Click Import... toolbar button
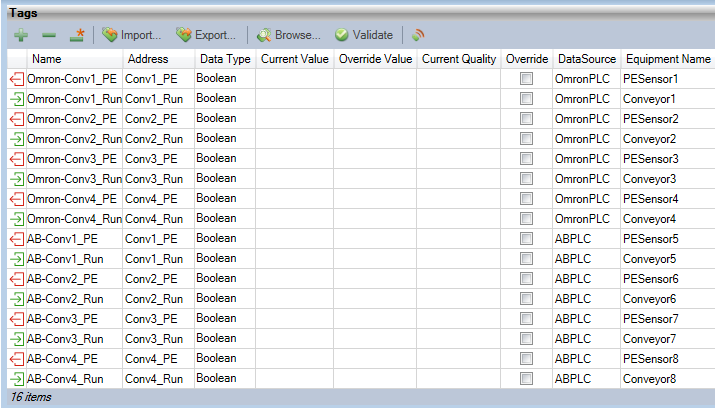The height and width of the screenshot is (408, 715). (x=131, y=35)
